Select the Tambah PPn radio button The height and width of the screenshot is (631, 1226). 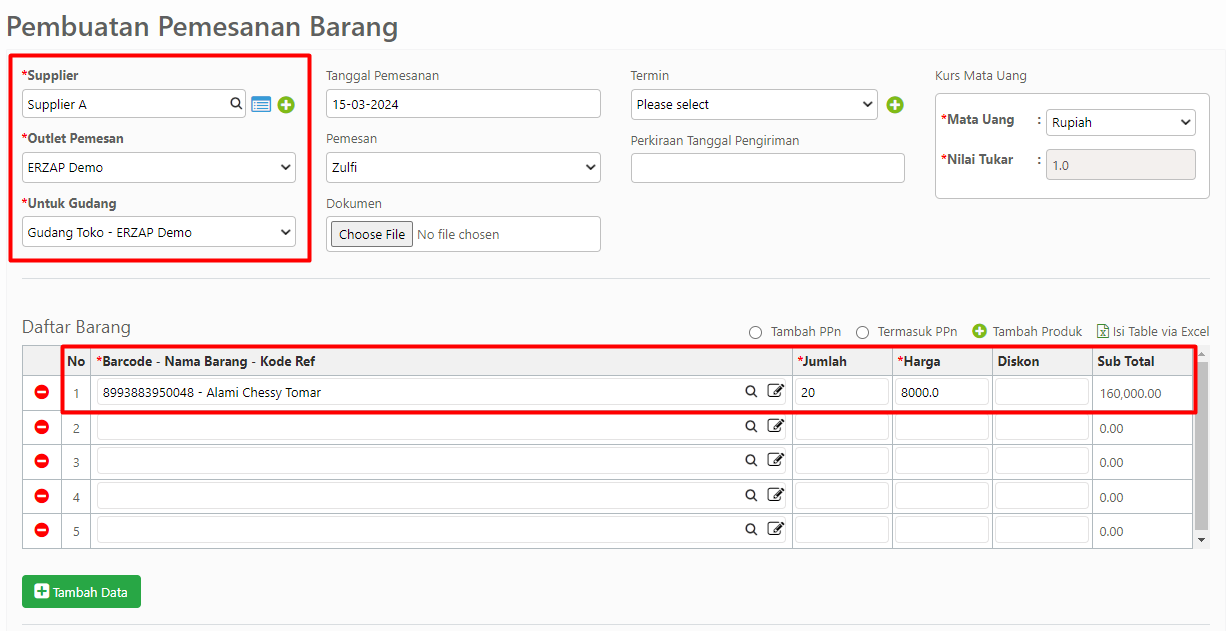[756, 332]
